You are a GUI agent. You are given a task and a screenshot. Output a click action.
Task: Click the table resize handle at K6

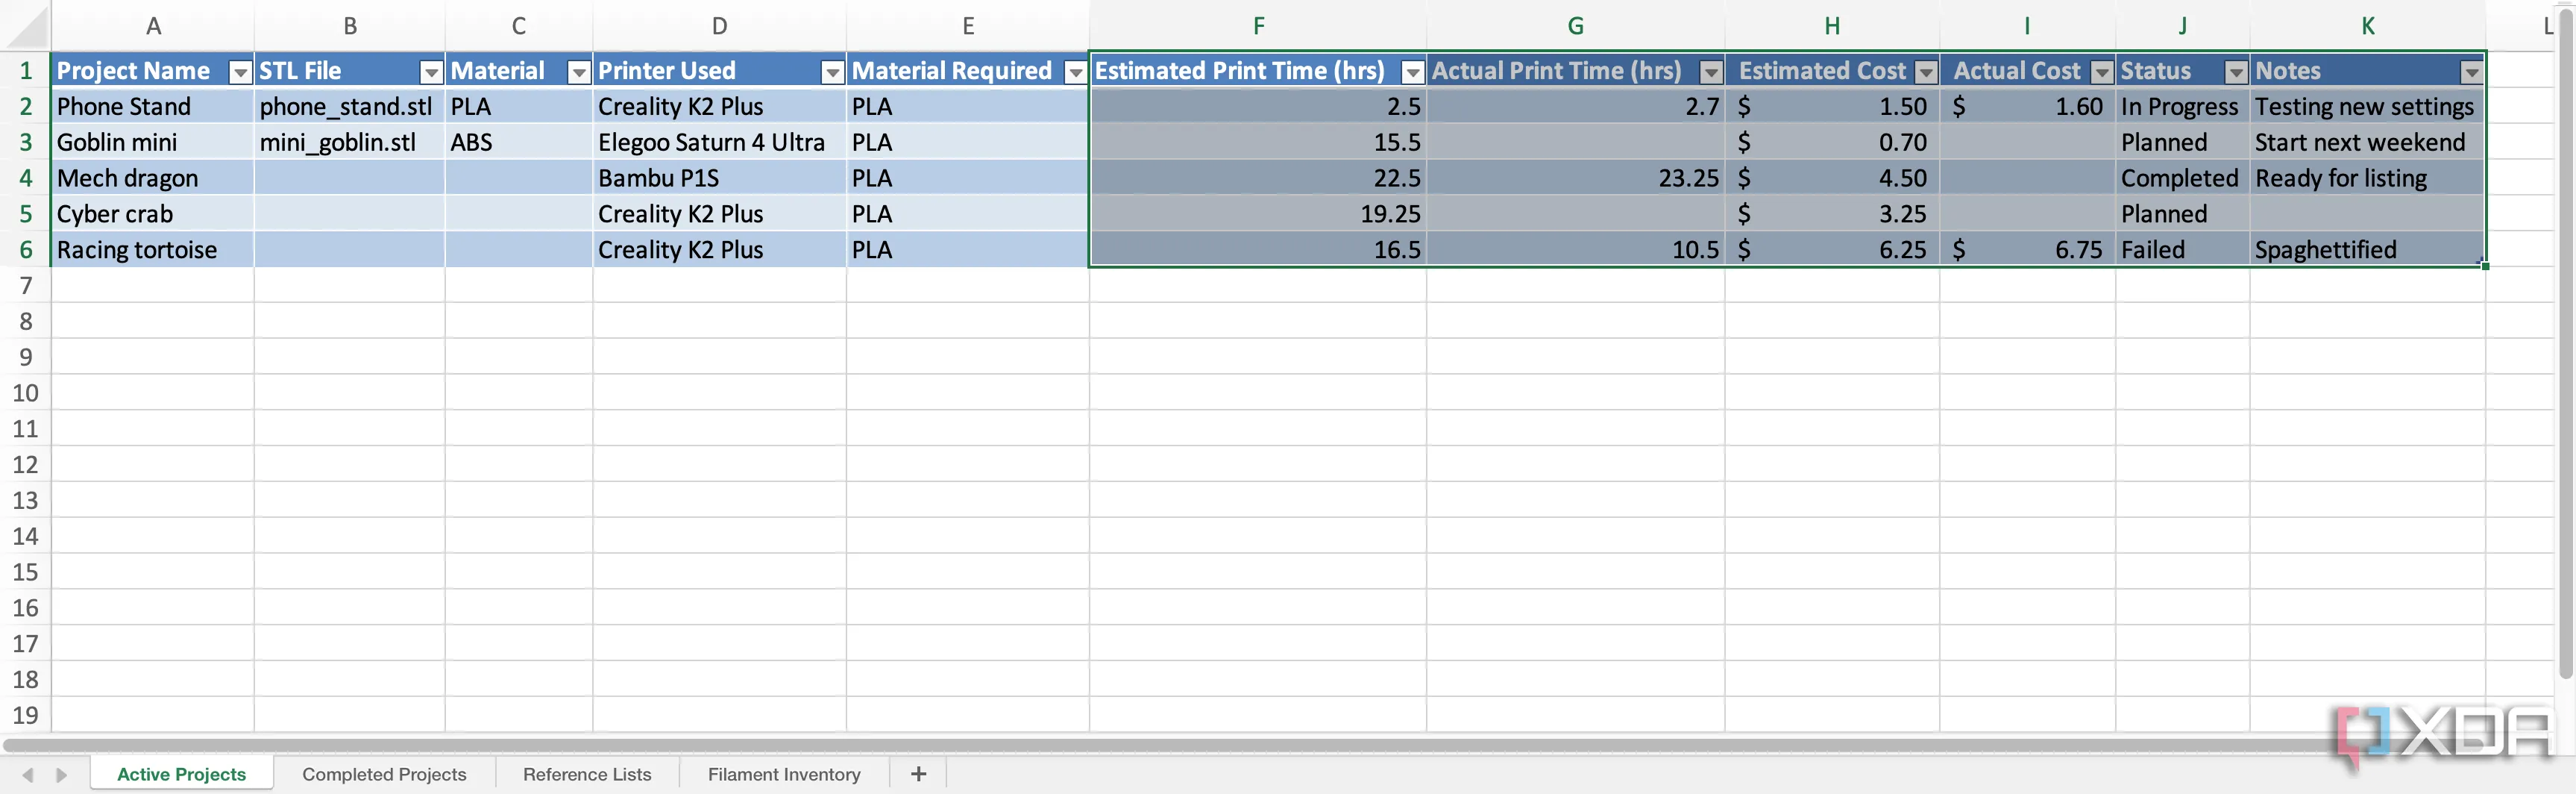[x=2484, y=265]
